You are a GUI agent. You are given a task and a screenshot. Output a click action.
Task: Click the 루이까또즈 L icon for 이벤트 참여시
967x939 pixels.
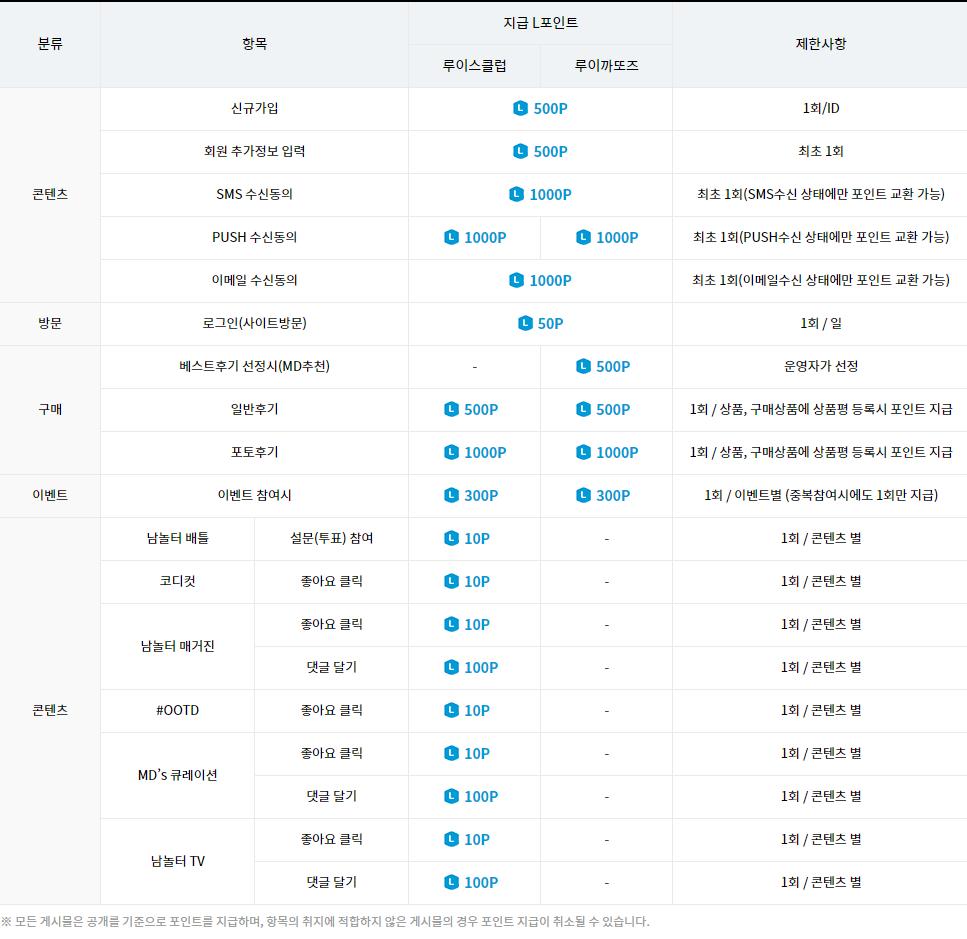click(x=583, y=496)
